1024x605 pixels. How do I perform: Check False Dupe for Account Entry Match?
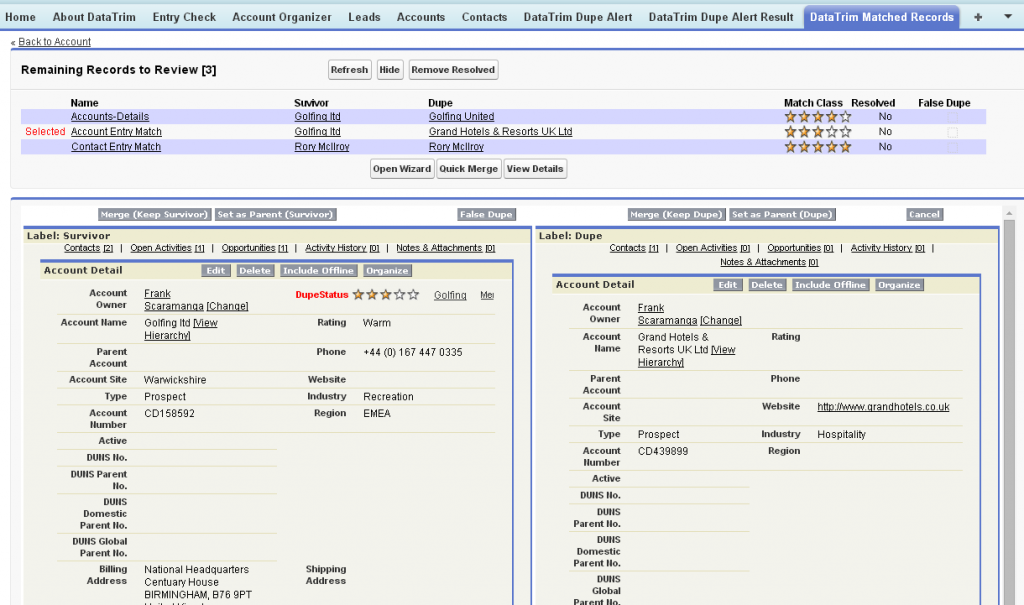pyautogui.click(x=952, y=132)
